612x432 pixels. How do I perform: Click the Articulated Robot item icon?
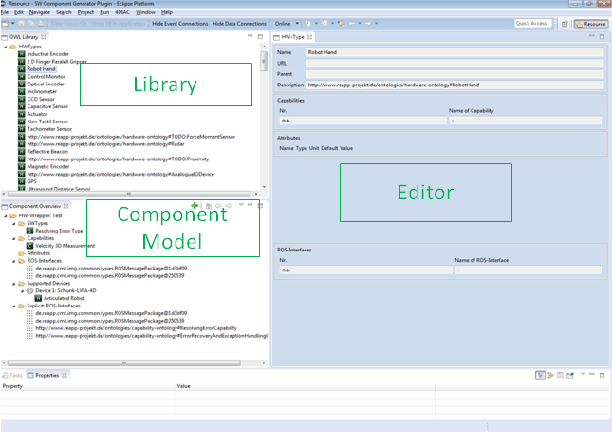click(x=37, y=298)
